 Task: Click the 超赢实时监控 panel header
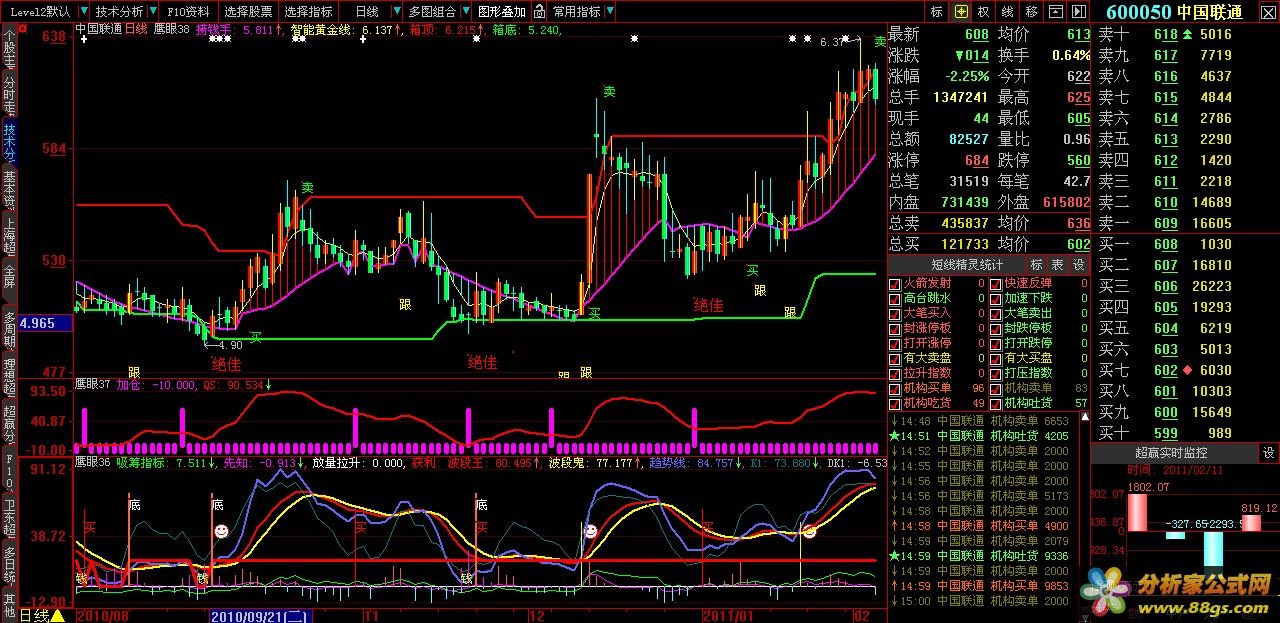[1173, 453]
